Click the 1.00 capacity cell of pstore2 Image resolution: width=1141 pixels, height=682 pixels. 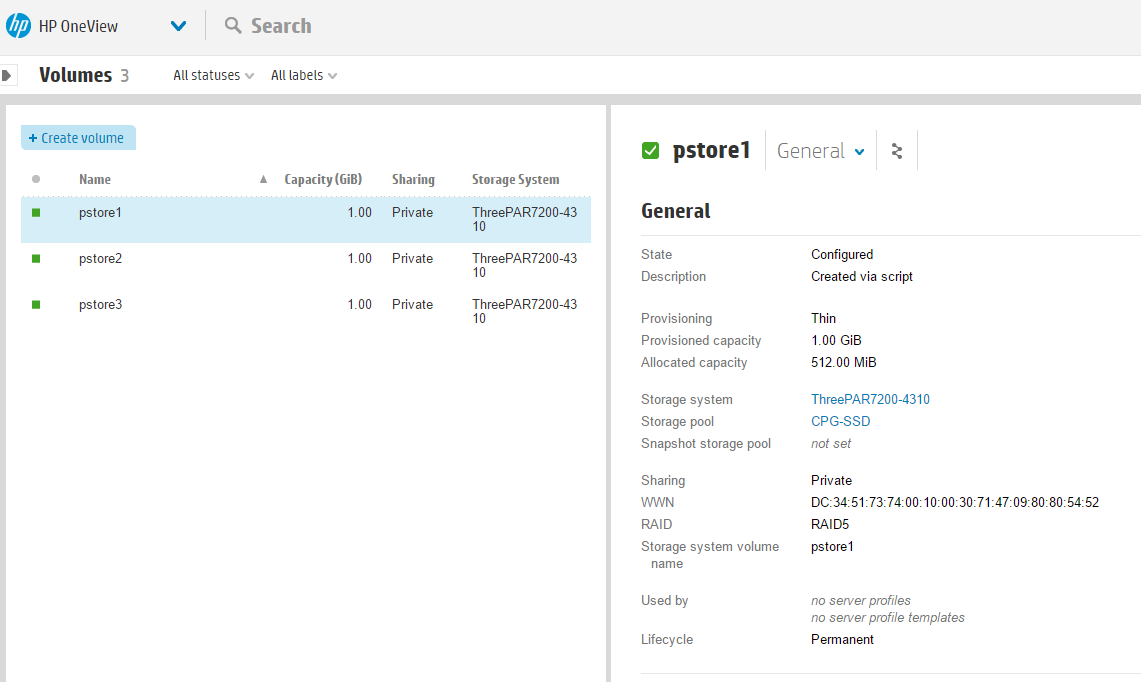coord(359,258)
